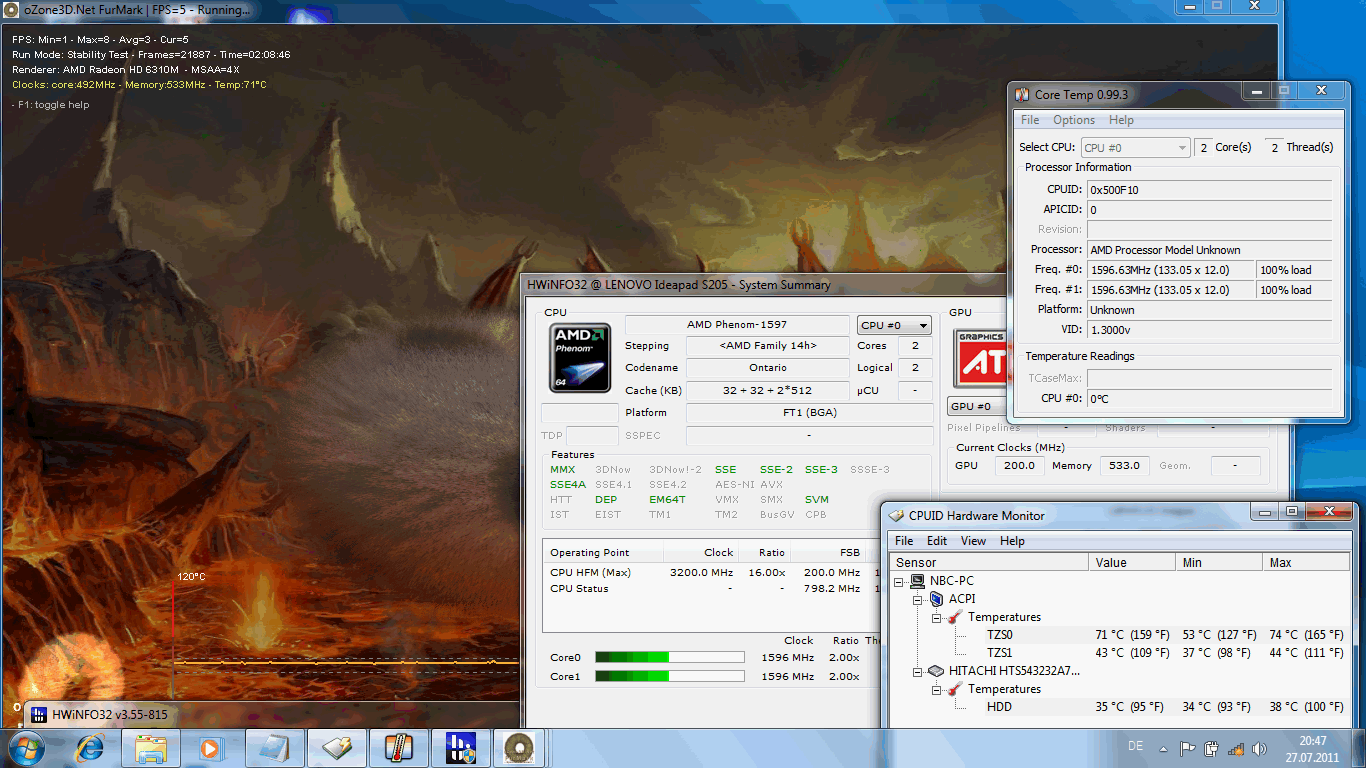Click the Core0 load bar
Viewport: 1366px width, 768px height.
pyautogui.click(x=670, y=657)
